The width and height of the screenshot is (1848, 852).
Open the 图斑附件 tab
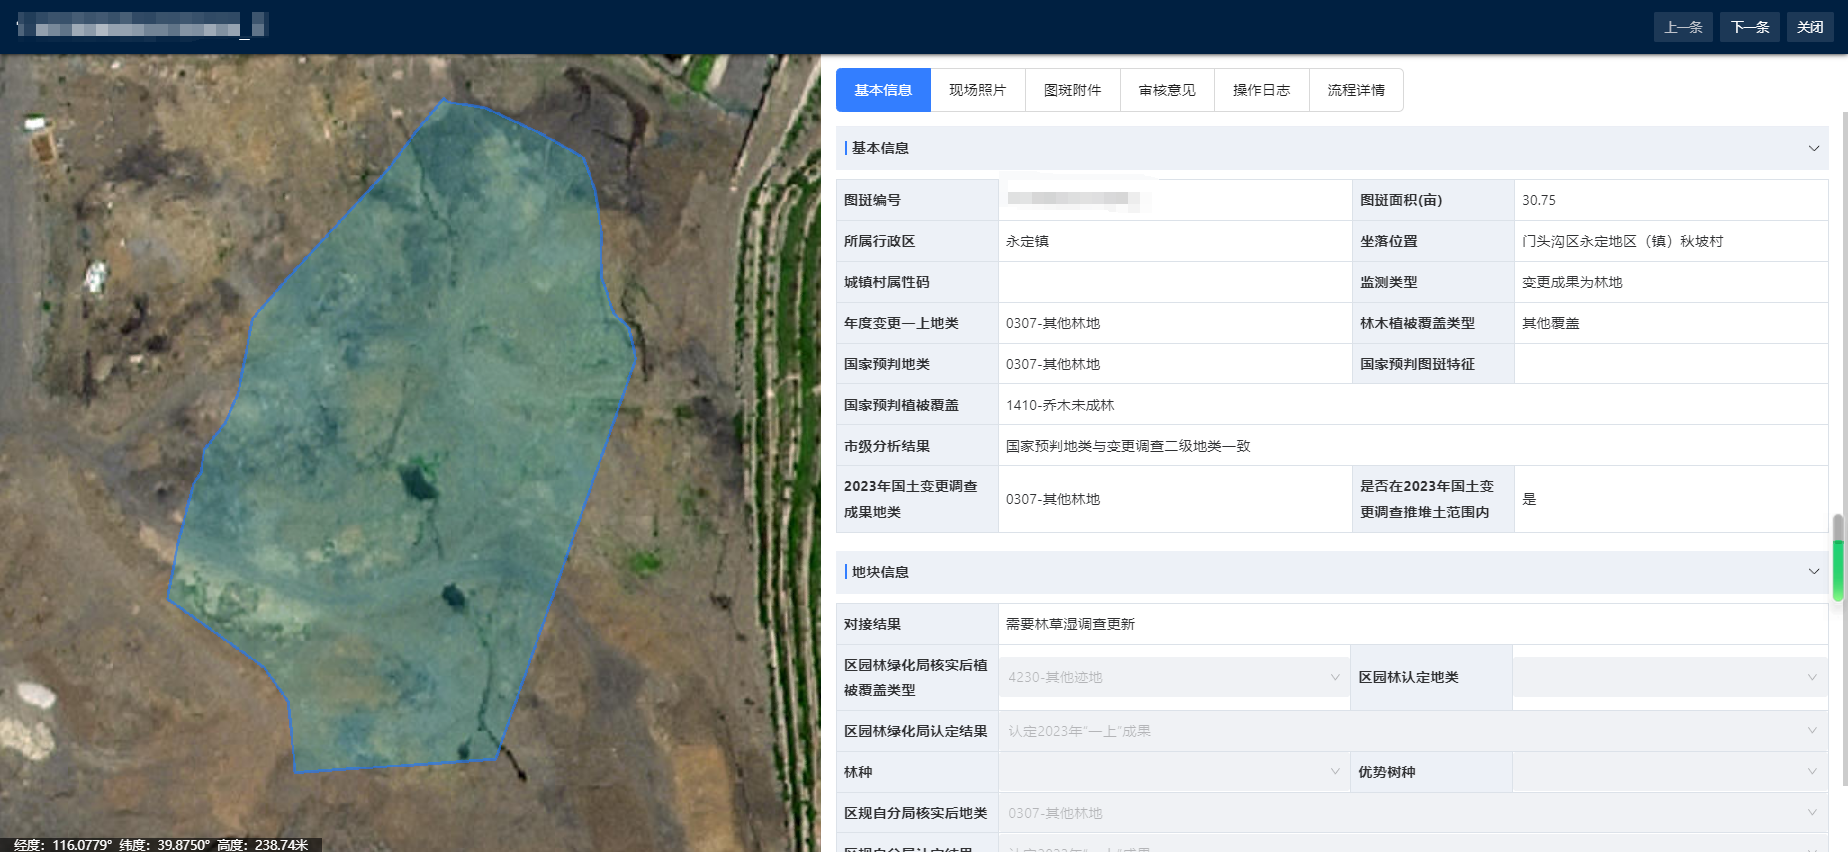1073,90
